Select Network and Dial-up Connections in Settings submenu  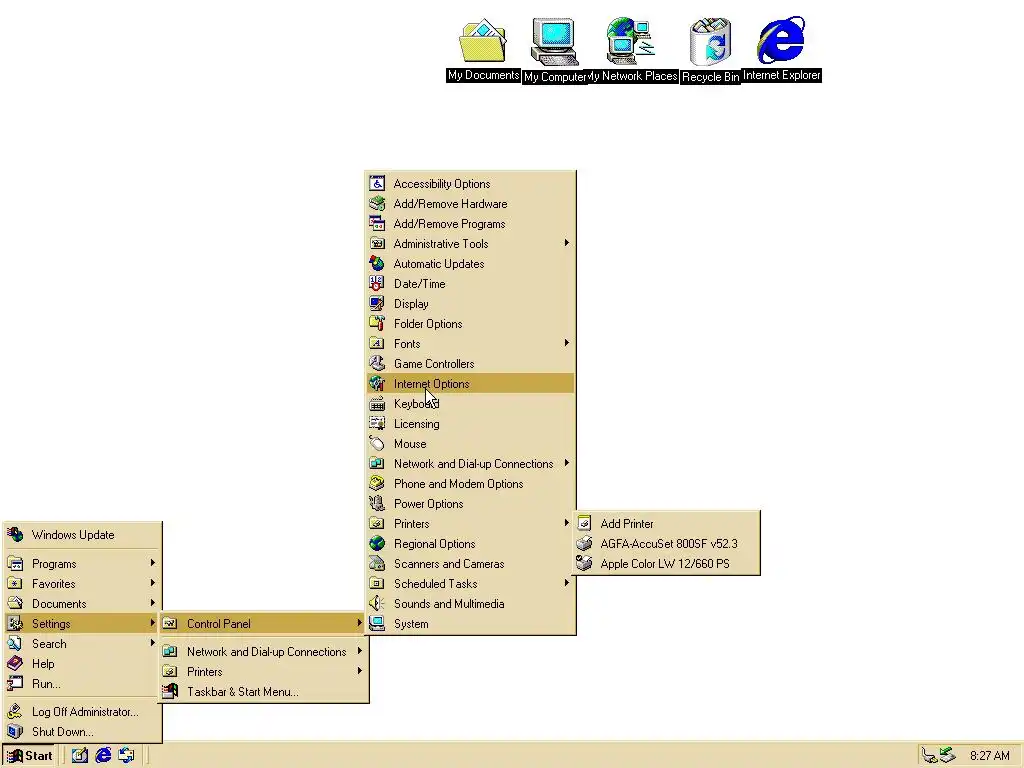pos(264,652)
